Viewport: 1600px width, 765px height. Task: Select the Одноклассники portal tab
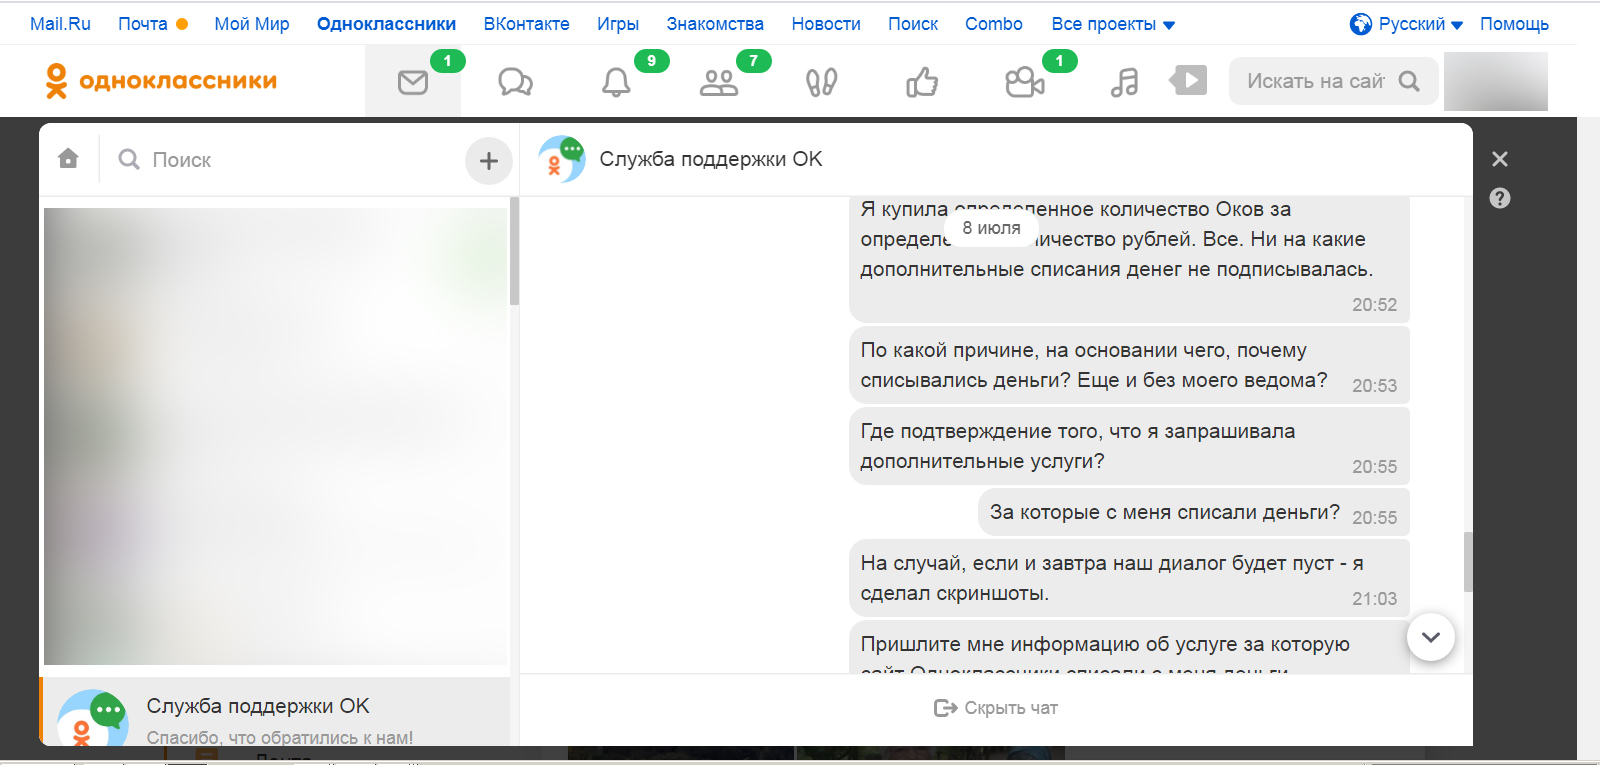tap(386, 24)
